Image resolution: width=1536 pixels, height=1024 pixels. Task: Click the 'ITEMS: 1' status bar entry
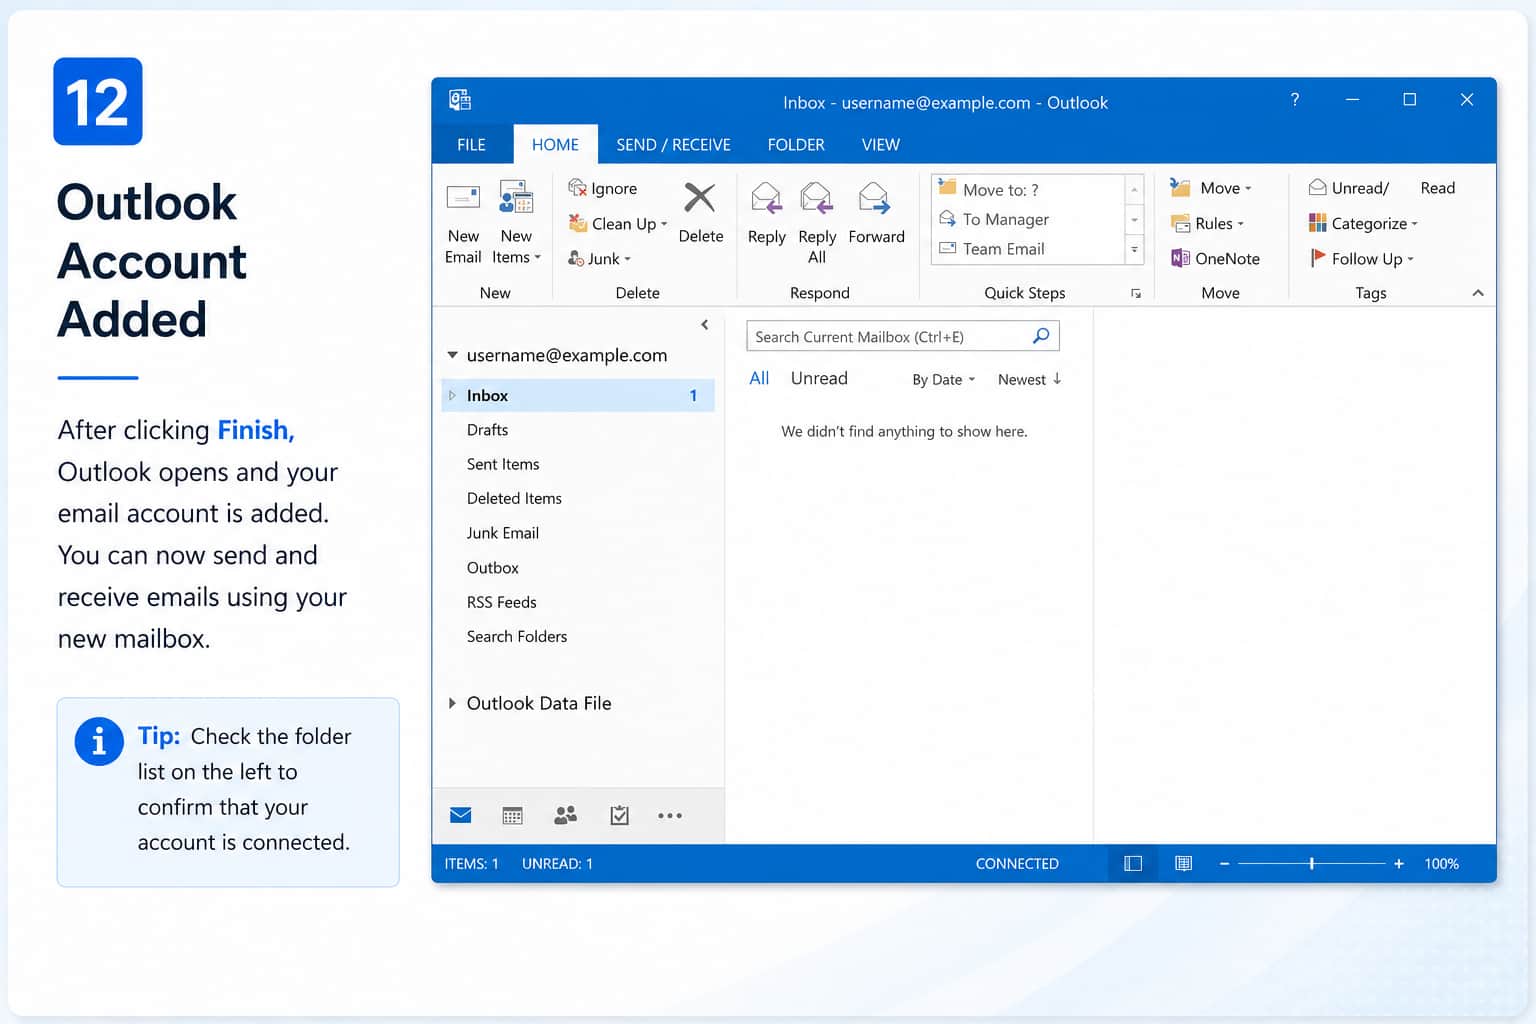[471, 864]
